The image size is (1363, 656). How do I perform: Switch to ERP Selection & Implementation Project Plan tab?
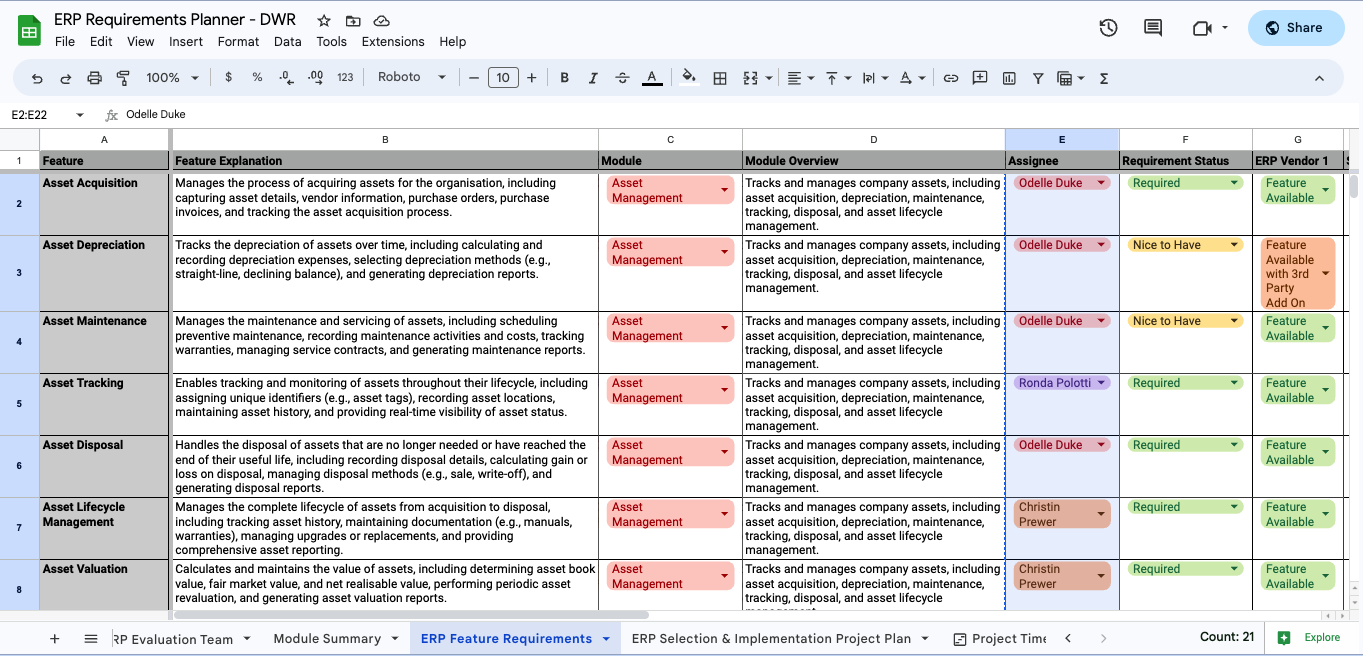(x=771, y=638)
